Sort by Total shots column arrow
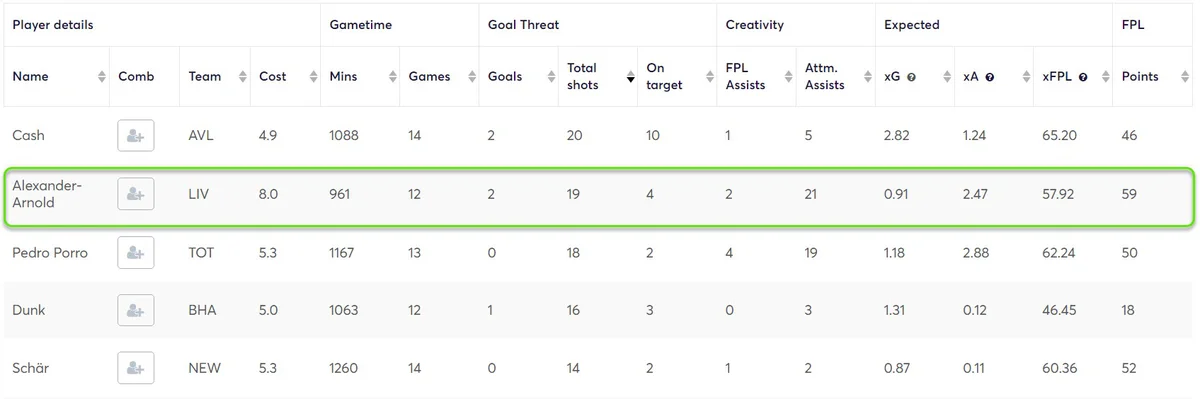Screen dimensions: 1200x399 [630, 77]
